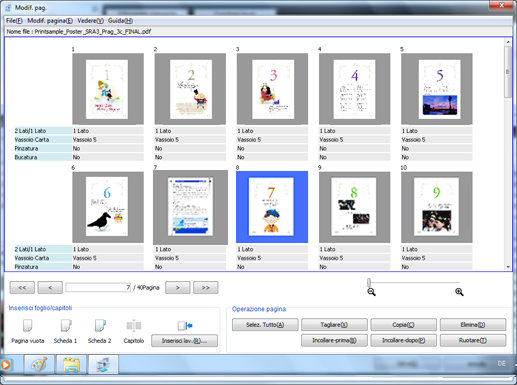Click '1 Lato' value under page 5
The height and width of the screenshot is (385, 517).
[437, 131]
